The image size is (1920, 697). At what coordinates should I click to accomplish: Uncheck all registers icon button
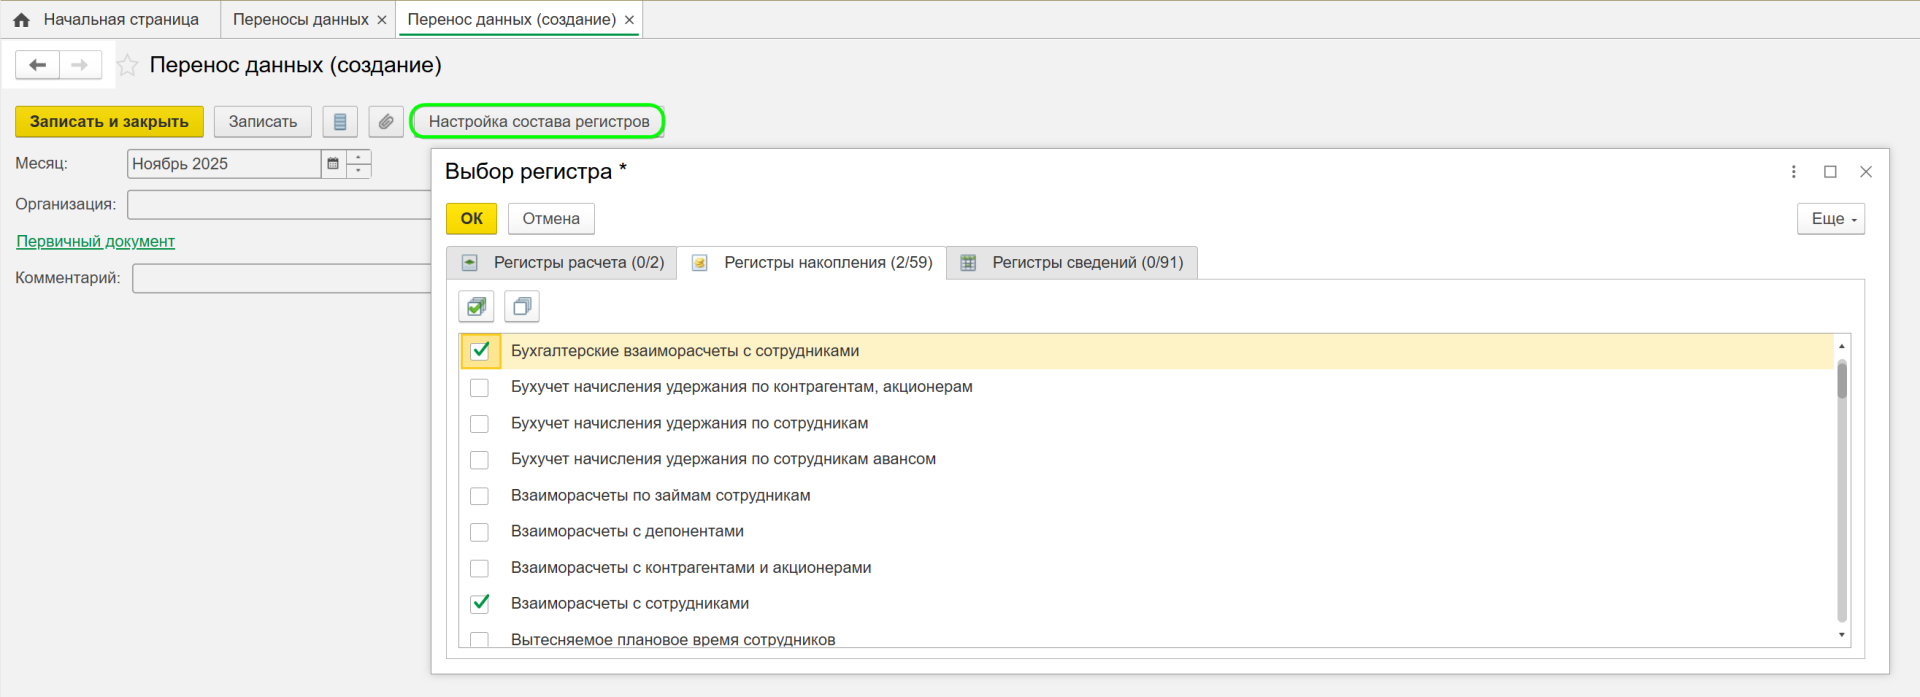pos(522,307)
